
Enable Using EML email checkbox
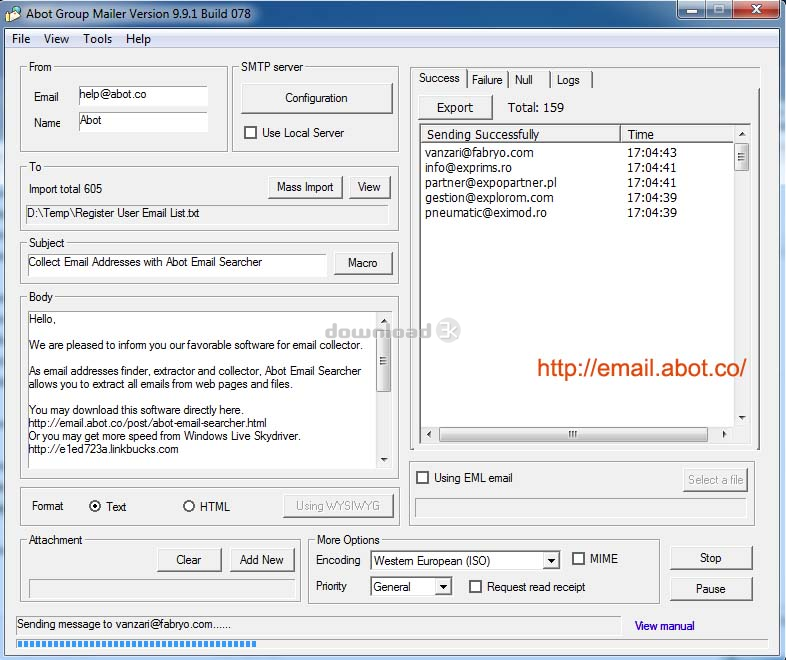[x=423, y=478]
